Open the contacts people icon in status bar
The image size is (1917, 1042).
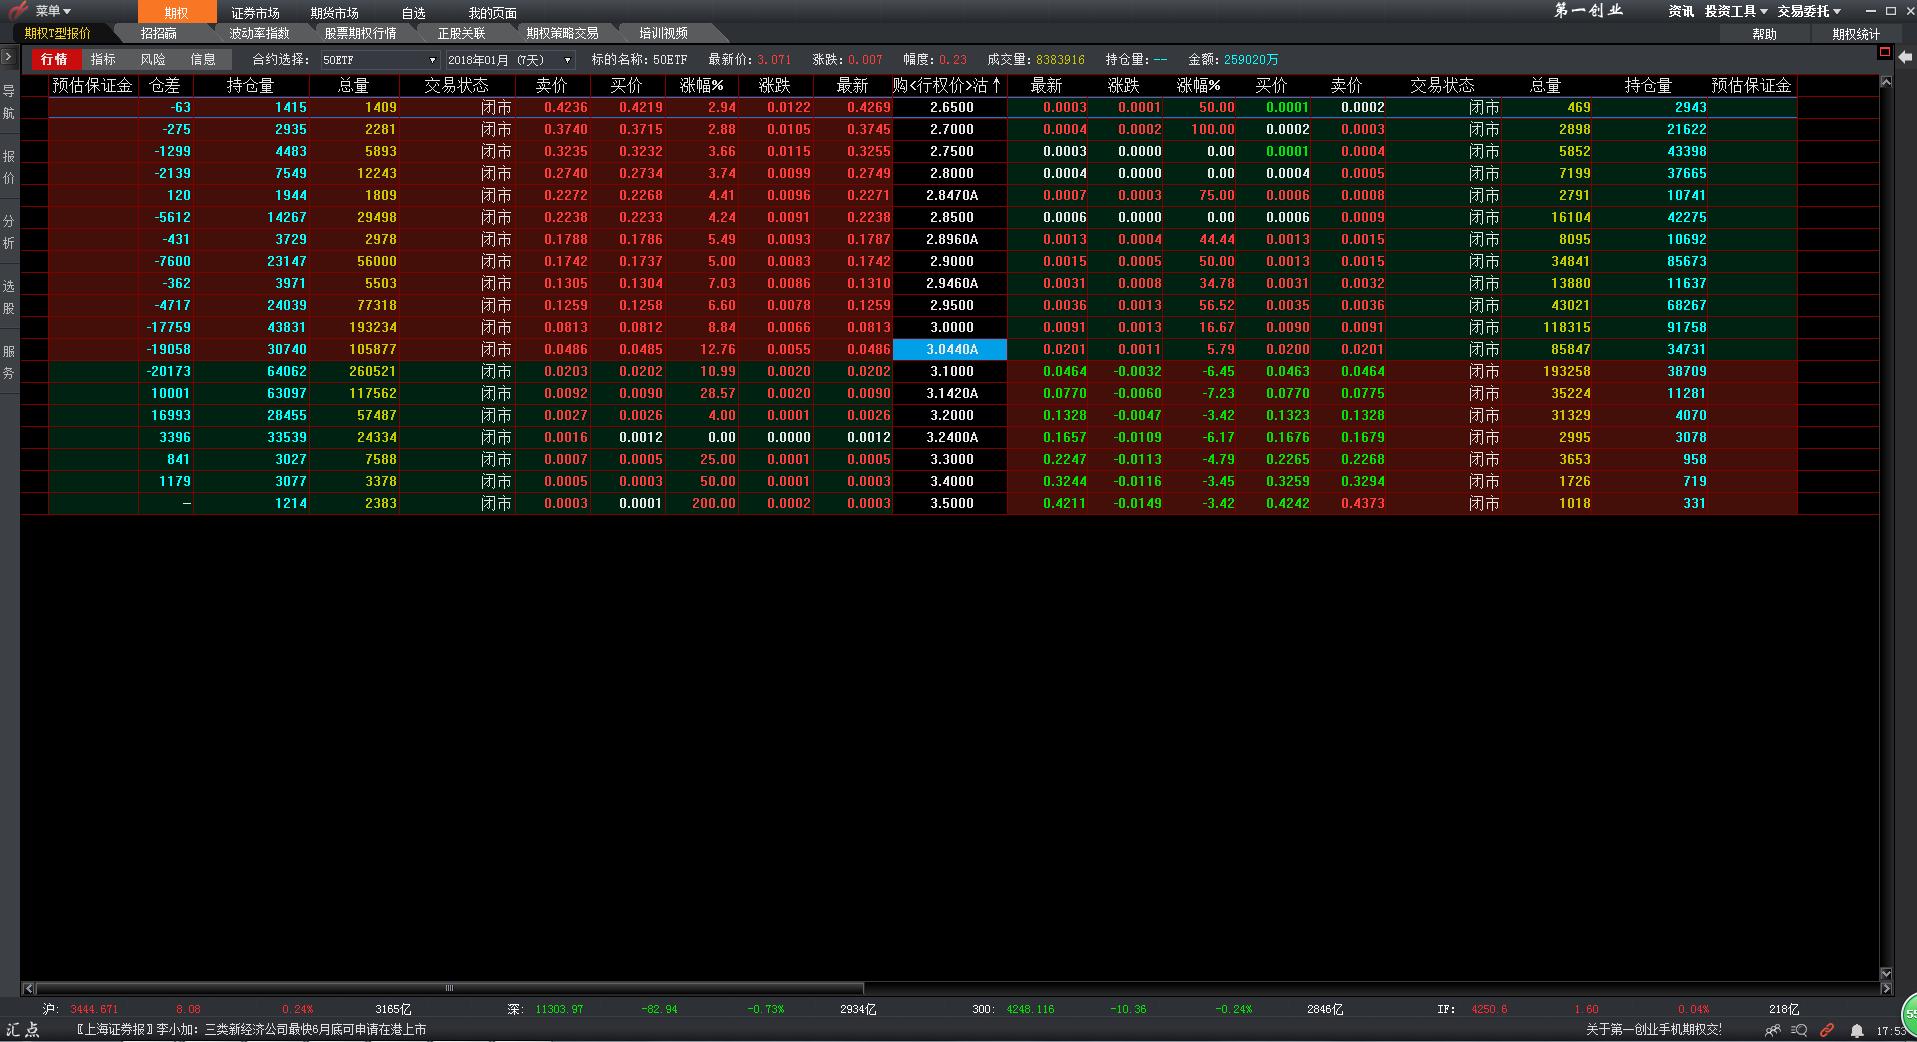click(1773, 1030)
